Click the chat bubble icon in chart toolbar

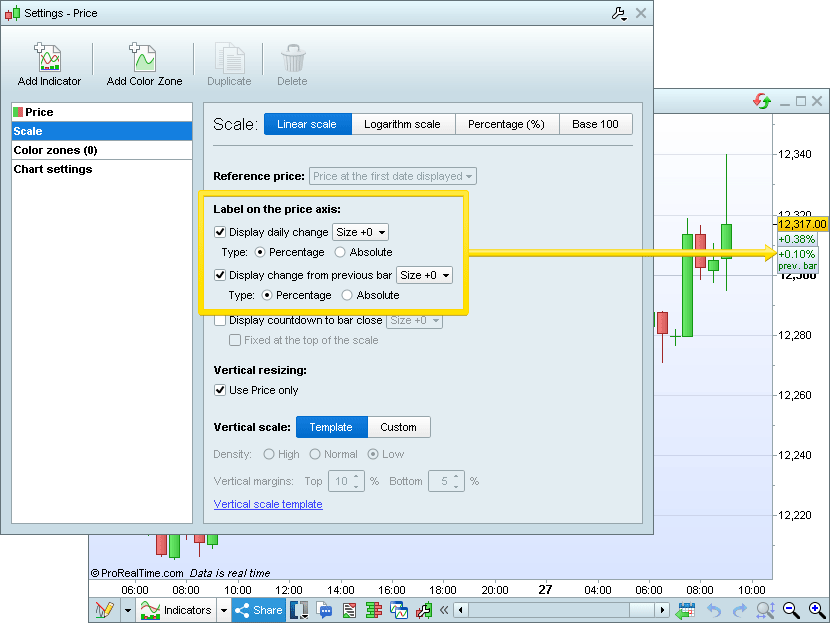[325, 610]
